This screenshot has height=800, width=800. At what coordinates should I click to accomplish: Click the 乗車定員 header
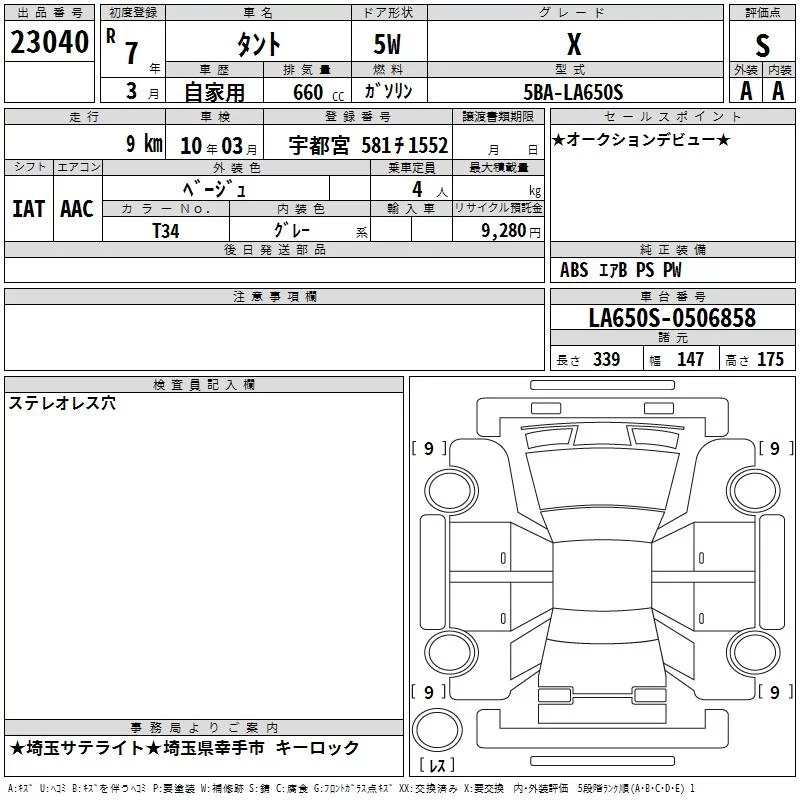[411, 167]
